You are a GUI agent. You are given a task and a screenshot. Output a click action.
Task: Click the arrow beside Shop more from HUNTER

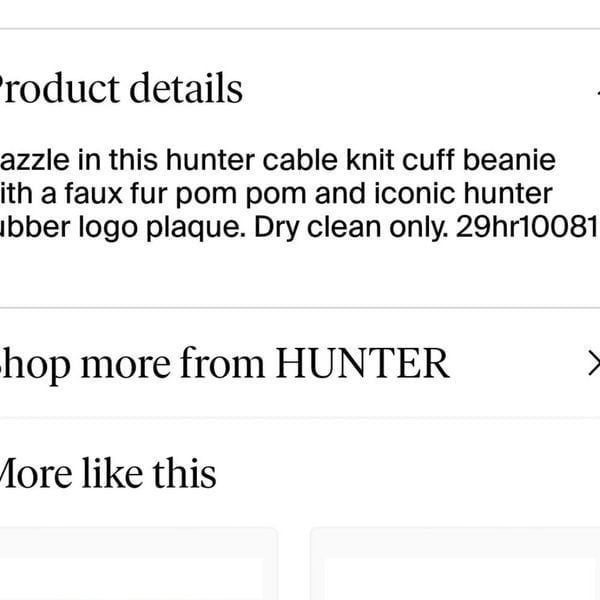tap(594, 363)
